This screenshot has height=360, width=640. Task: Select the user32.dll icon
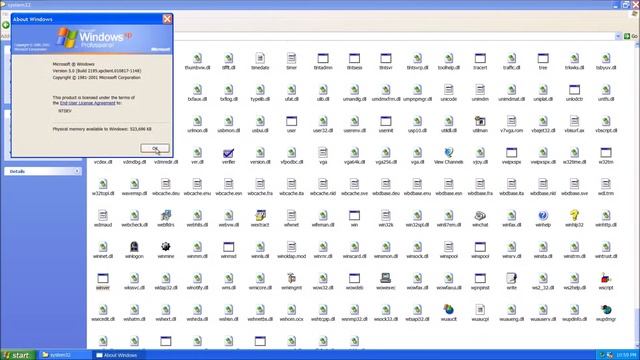pos(323,125)
